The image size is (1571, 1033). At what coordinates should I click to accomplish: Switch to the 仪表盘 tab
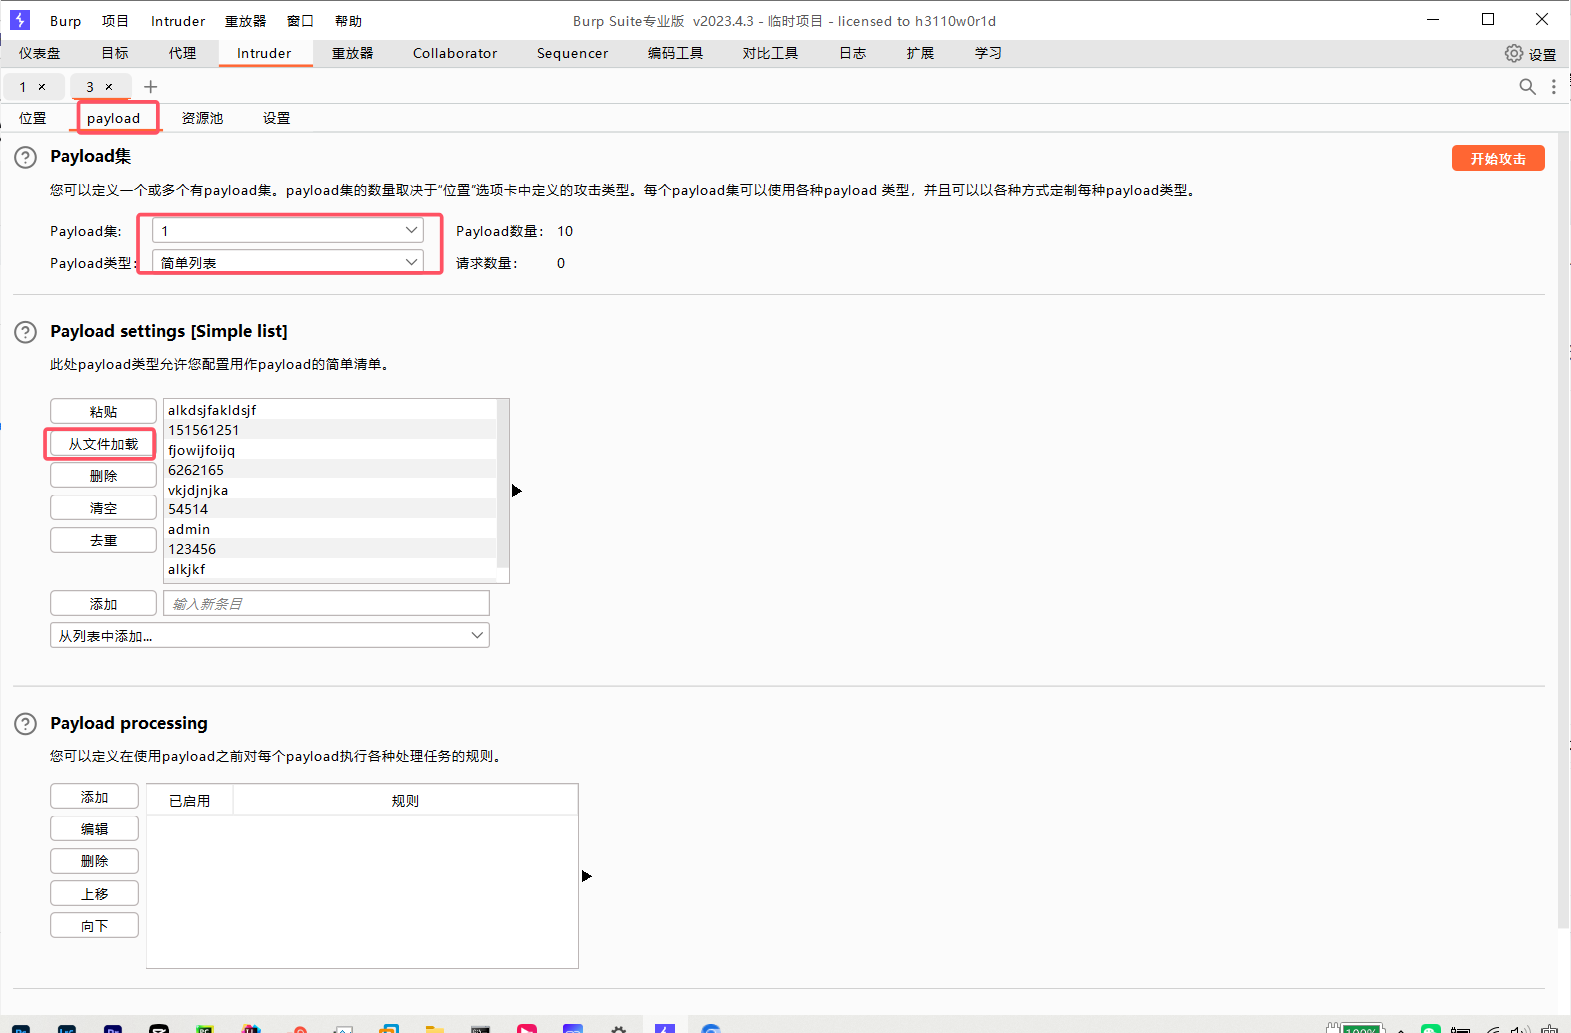coord(40,54)
